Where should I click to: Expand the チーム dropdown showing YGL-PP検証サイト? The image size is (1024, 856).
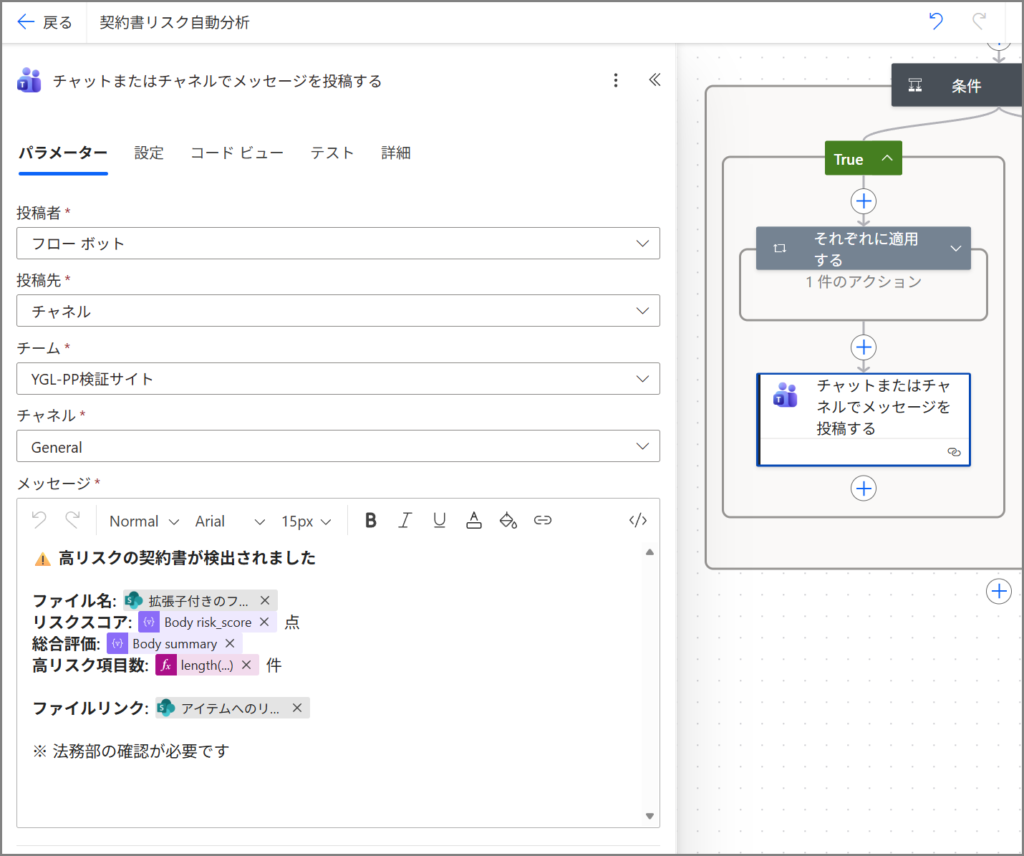tap(338, 379)
